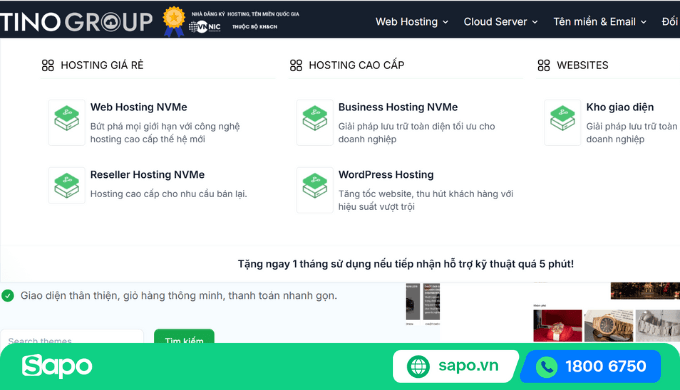Click the Hosting Giá Rẻ grid icon
Viewport: 680px width, 390px height.
point(48,65)
